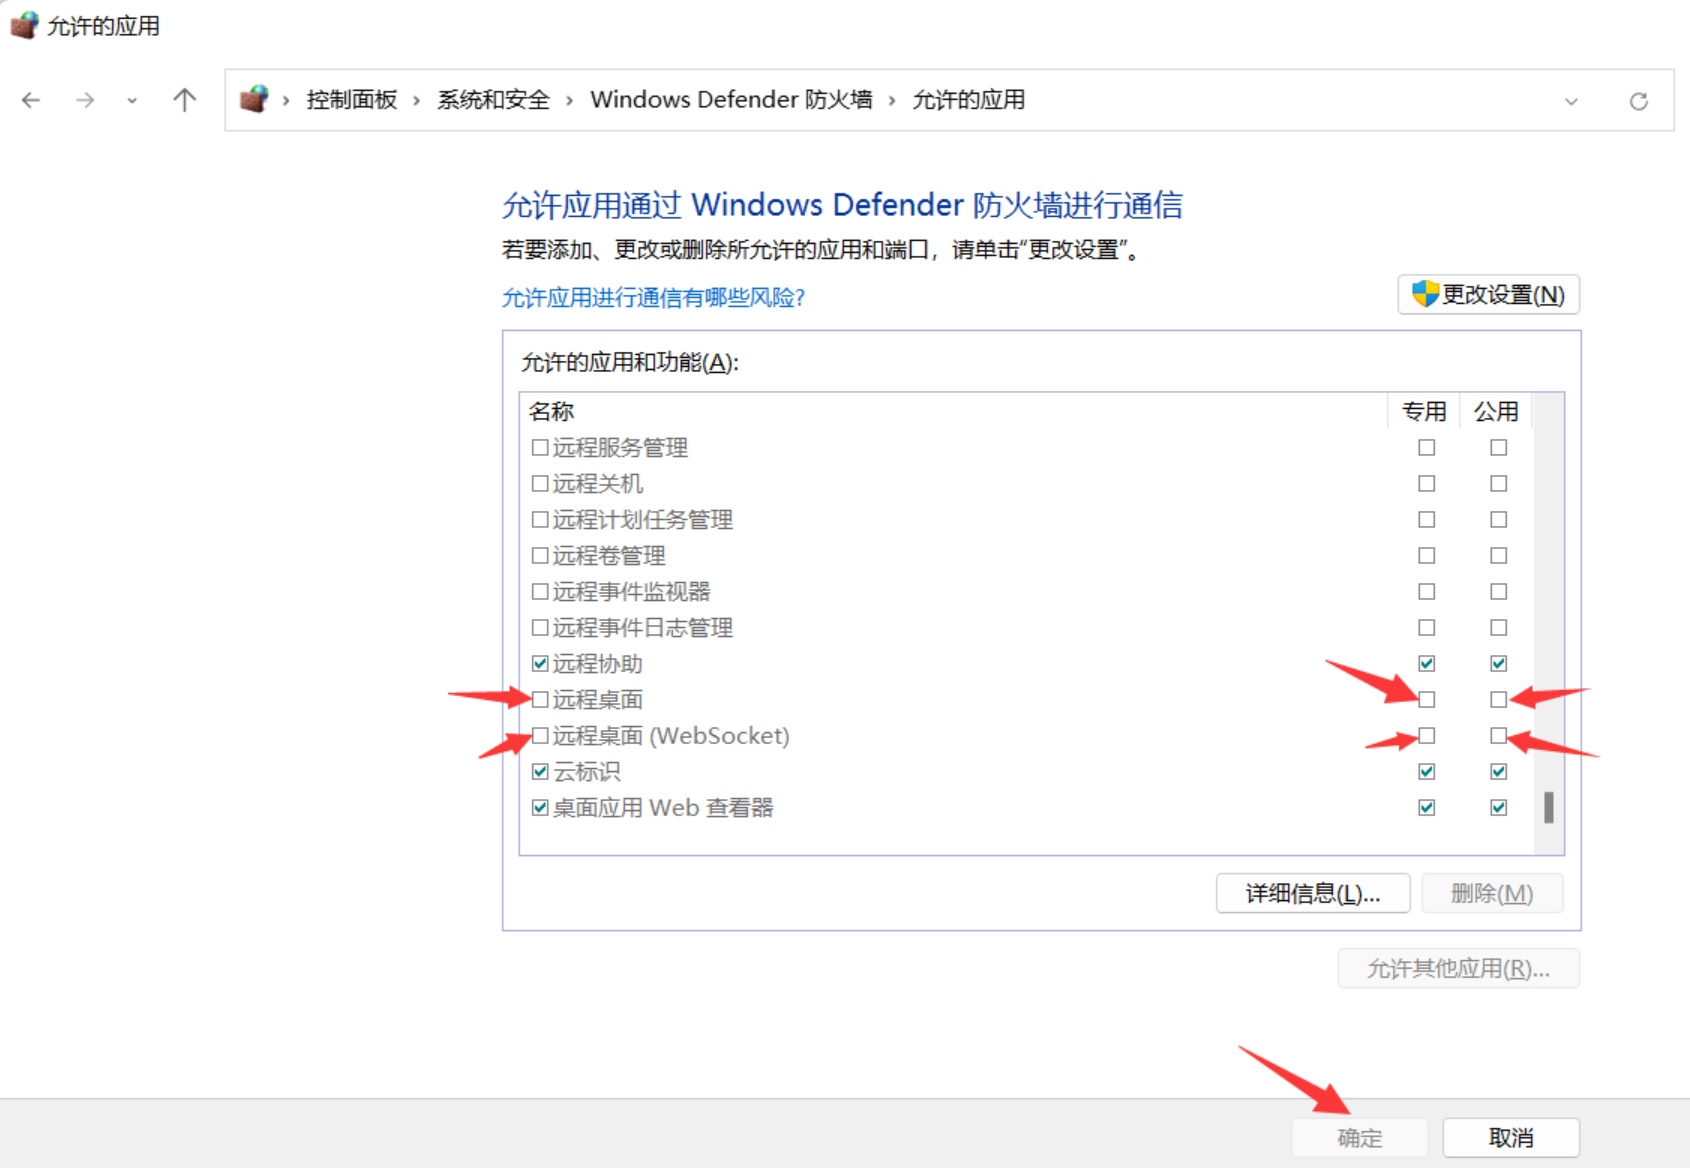Navigate to 系统和安全 in the breadcrumb
This screenshot has width=1690, height=1168.
(493, 99)
